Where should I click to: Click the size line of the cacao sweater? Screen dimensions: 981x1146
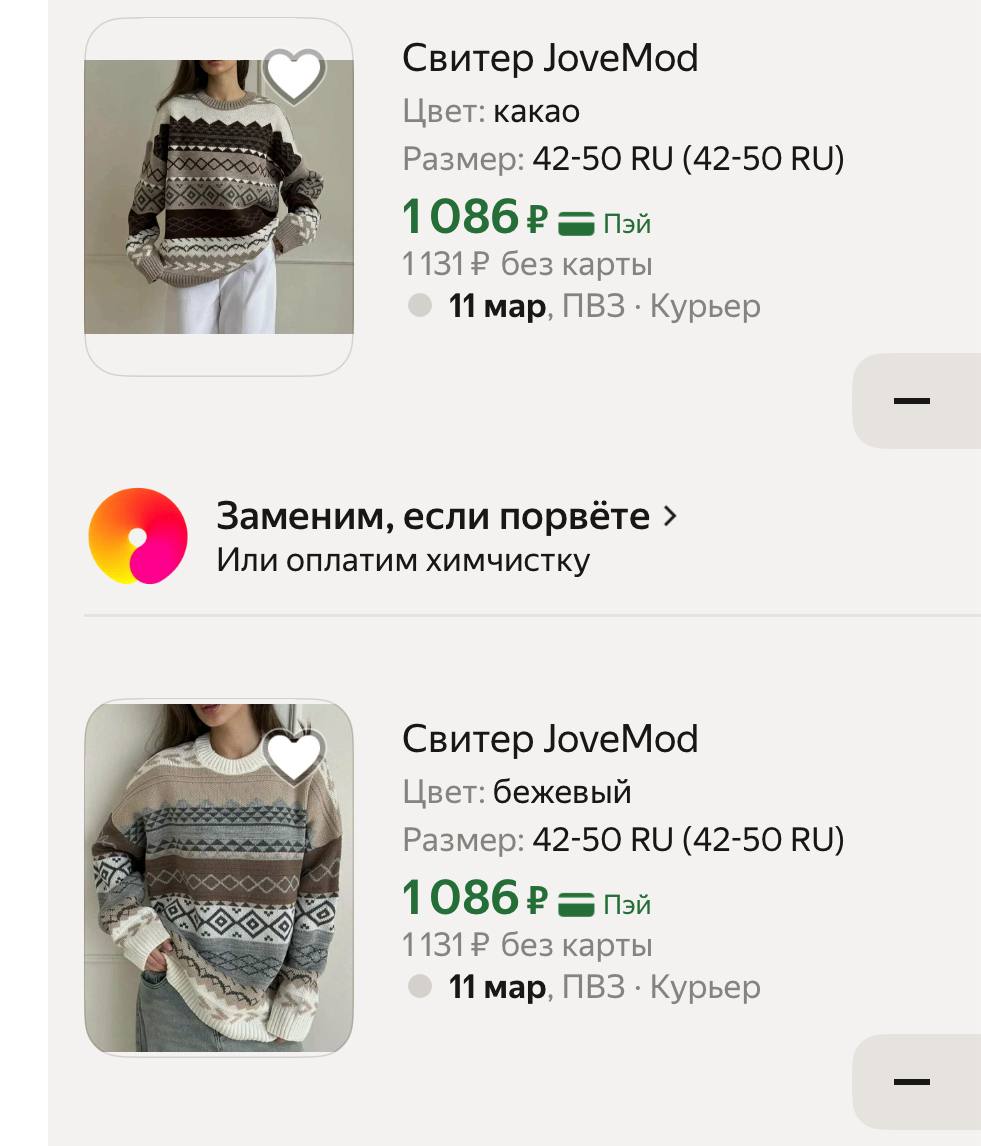623,158
